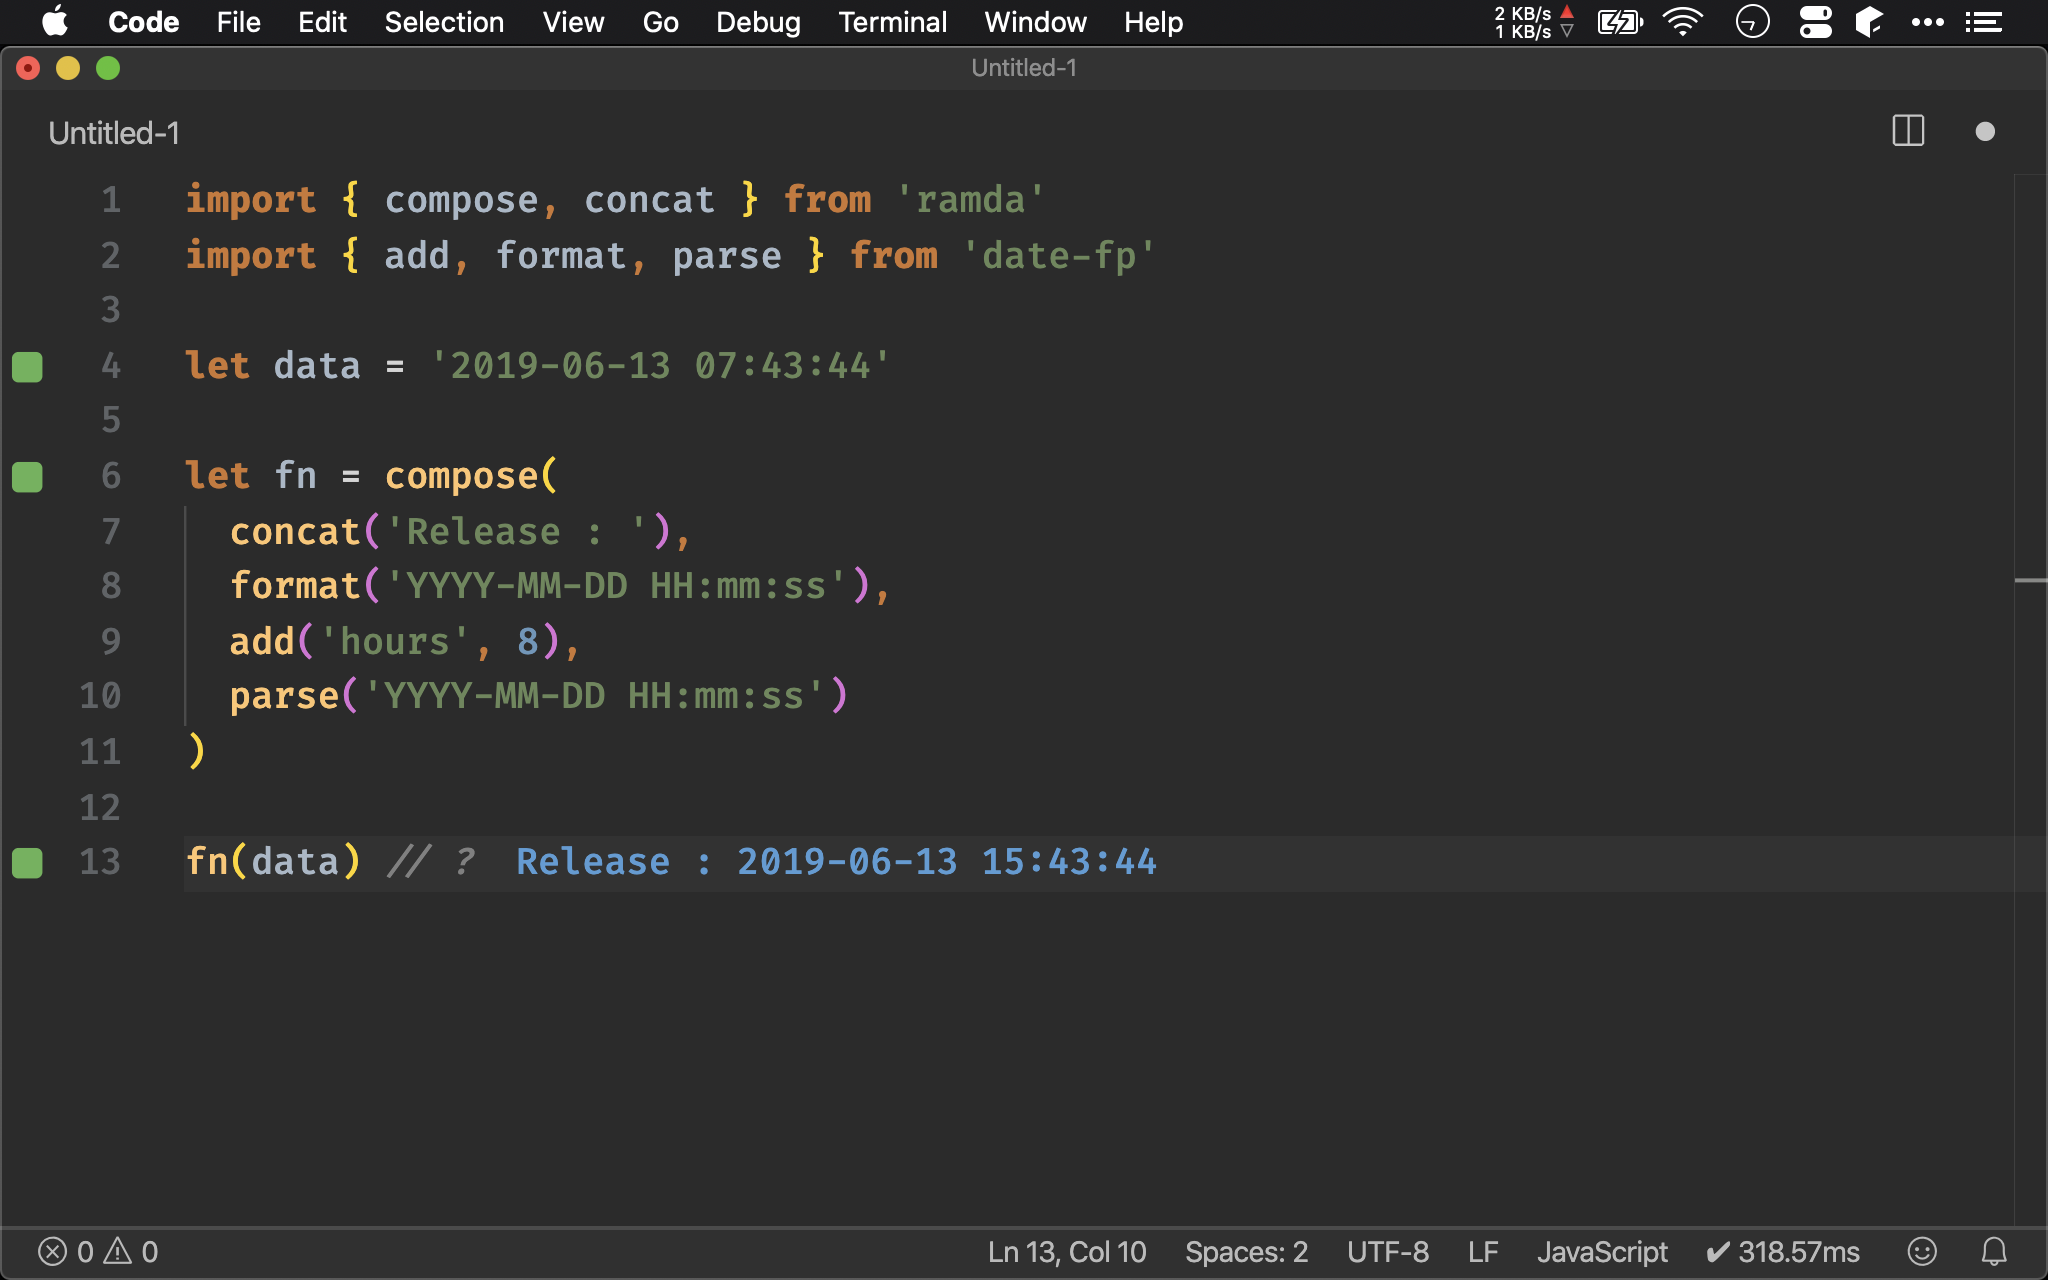Viewport: 2048px width, 1280px height.
Task: Click the green breakpoint on line 4
Action: [29, 364]
